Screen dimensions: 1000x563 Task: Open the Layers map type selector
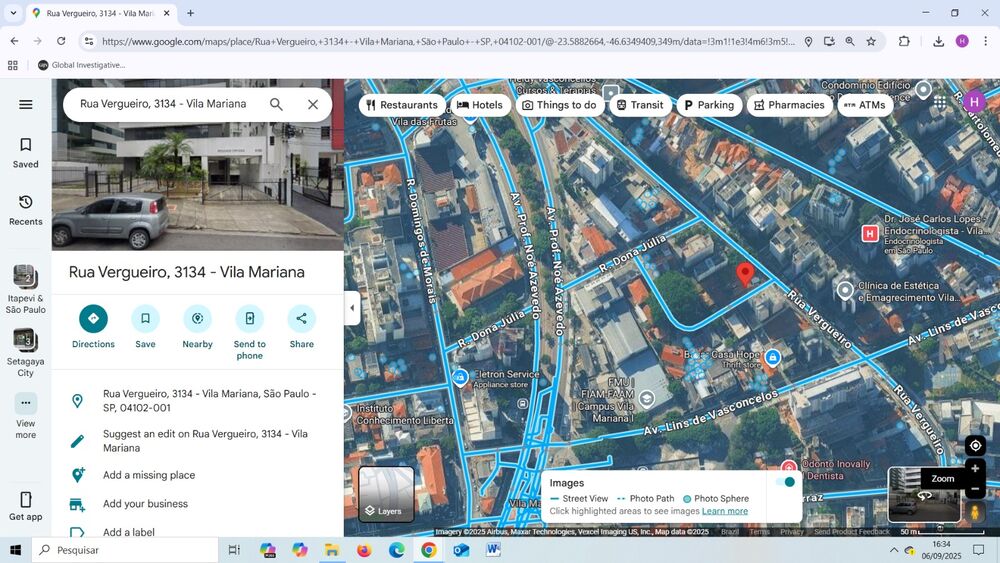click(x=386, y=494)
